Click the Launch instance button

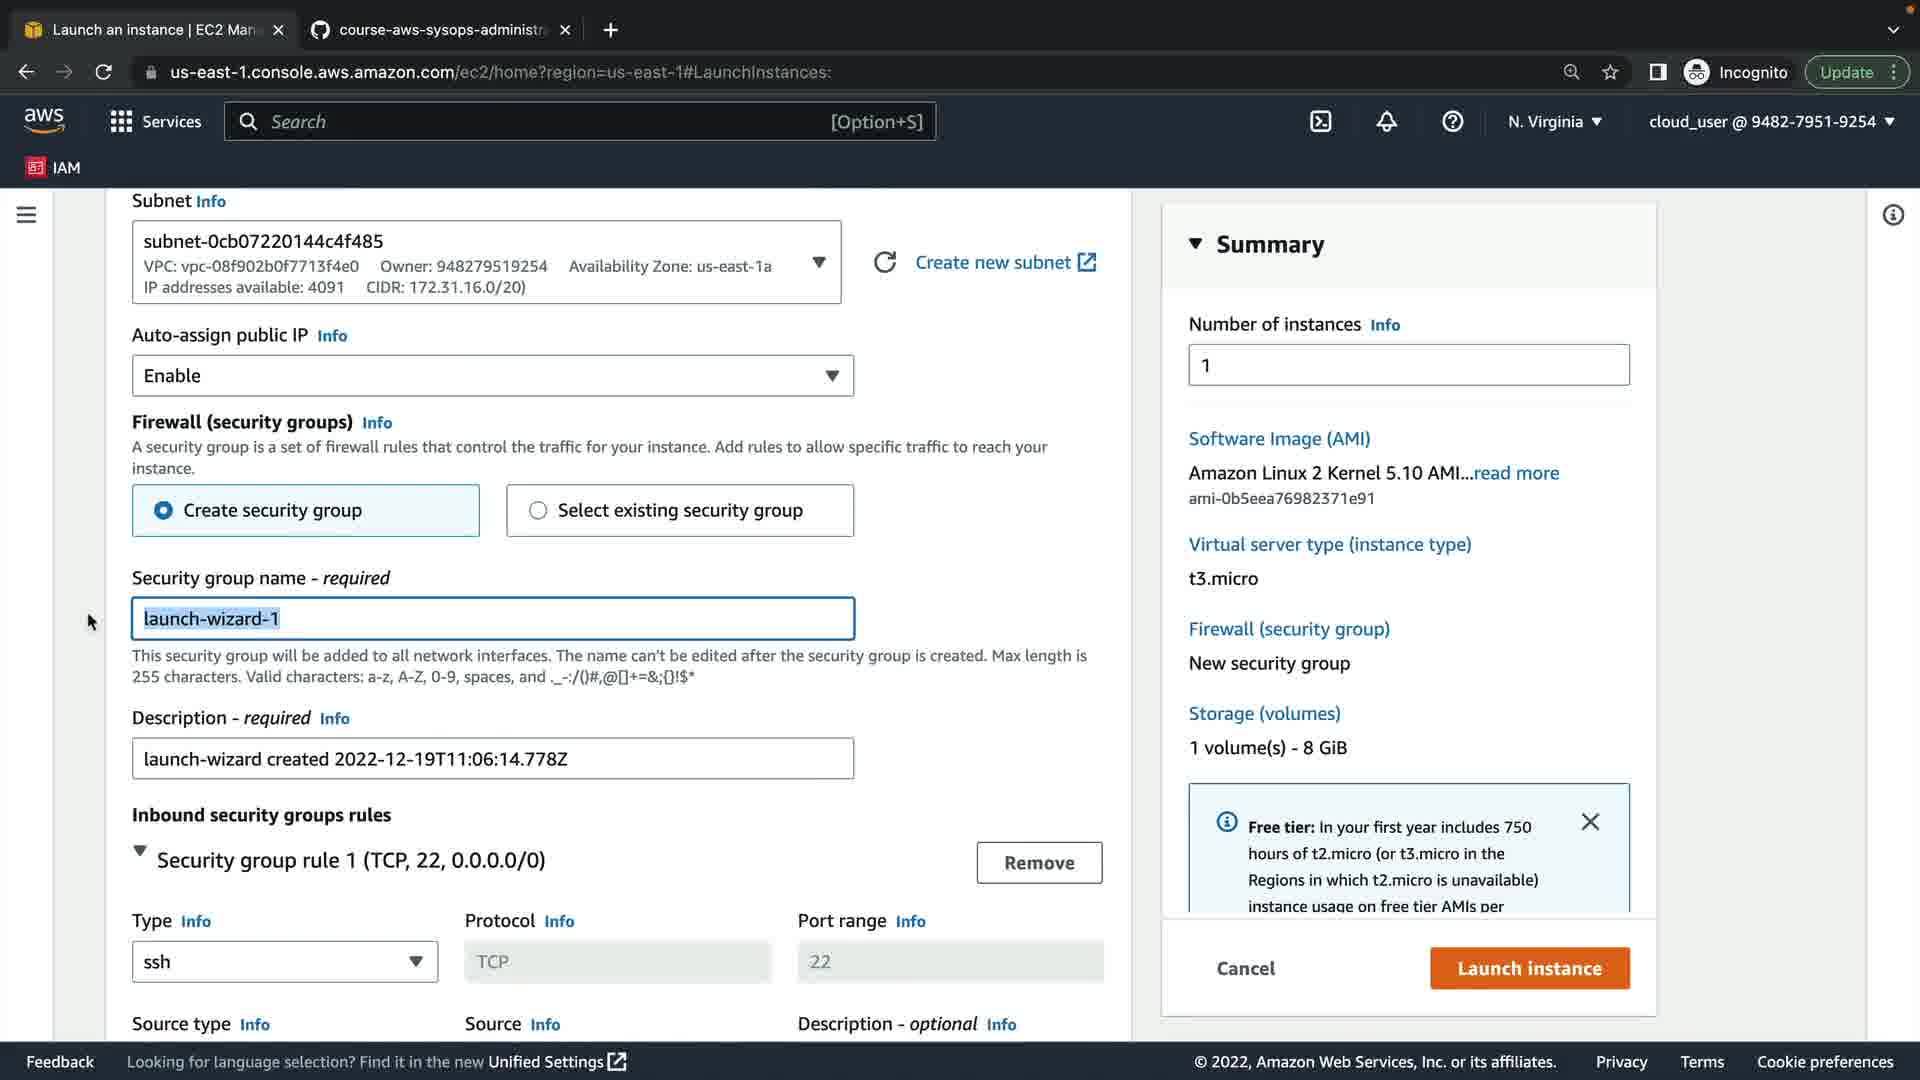(x=1529, y=968)
